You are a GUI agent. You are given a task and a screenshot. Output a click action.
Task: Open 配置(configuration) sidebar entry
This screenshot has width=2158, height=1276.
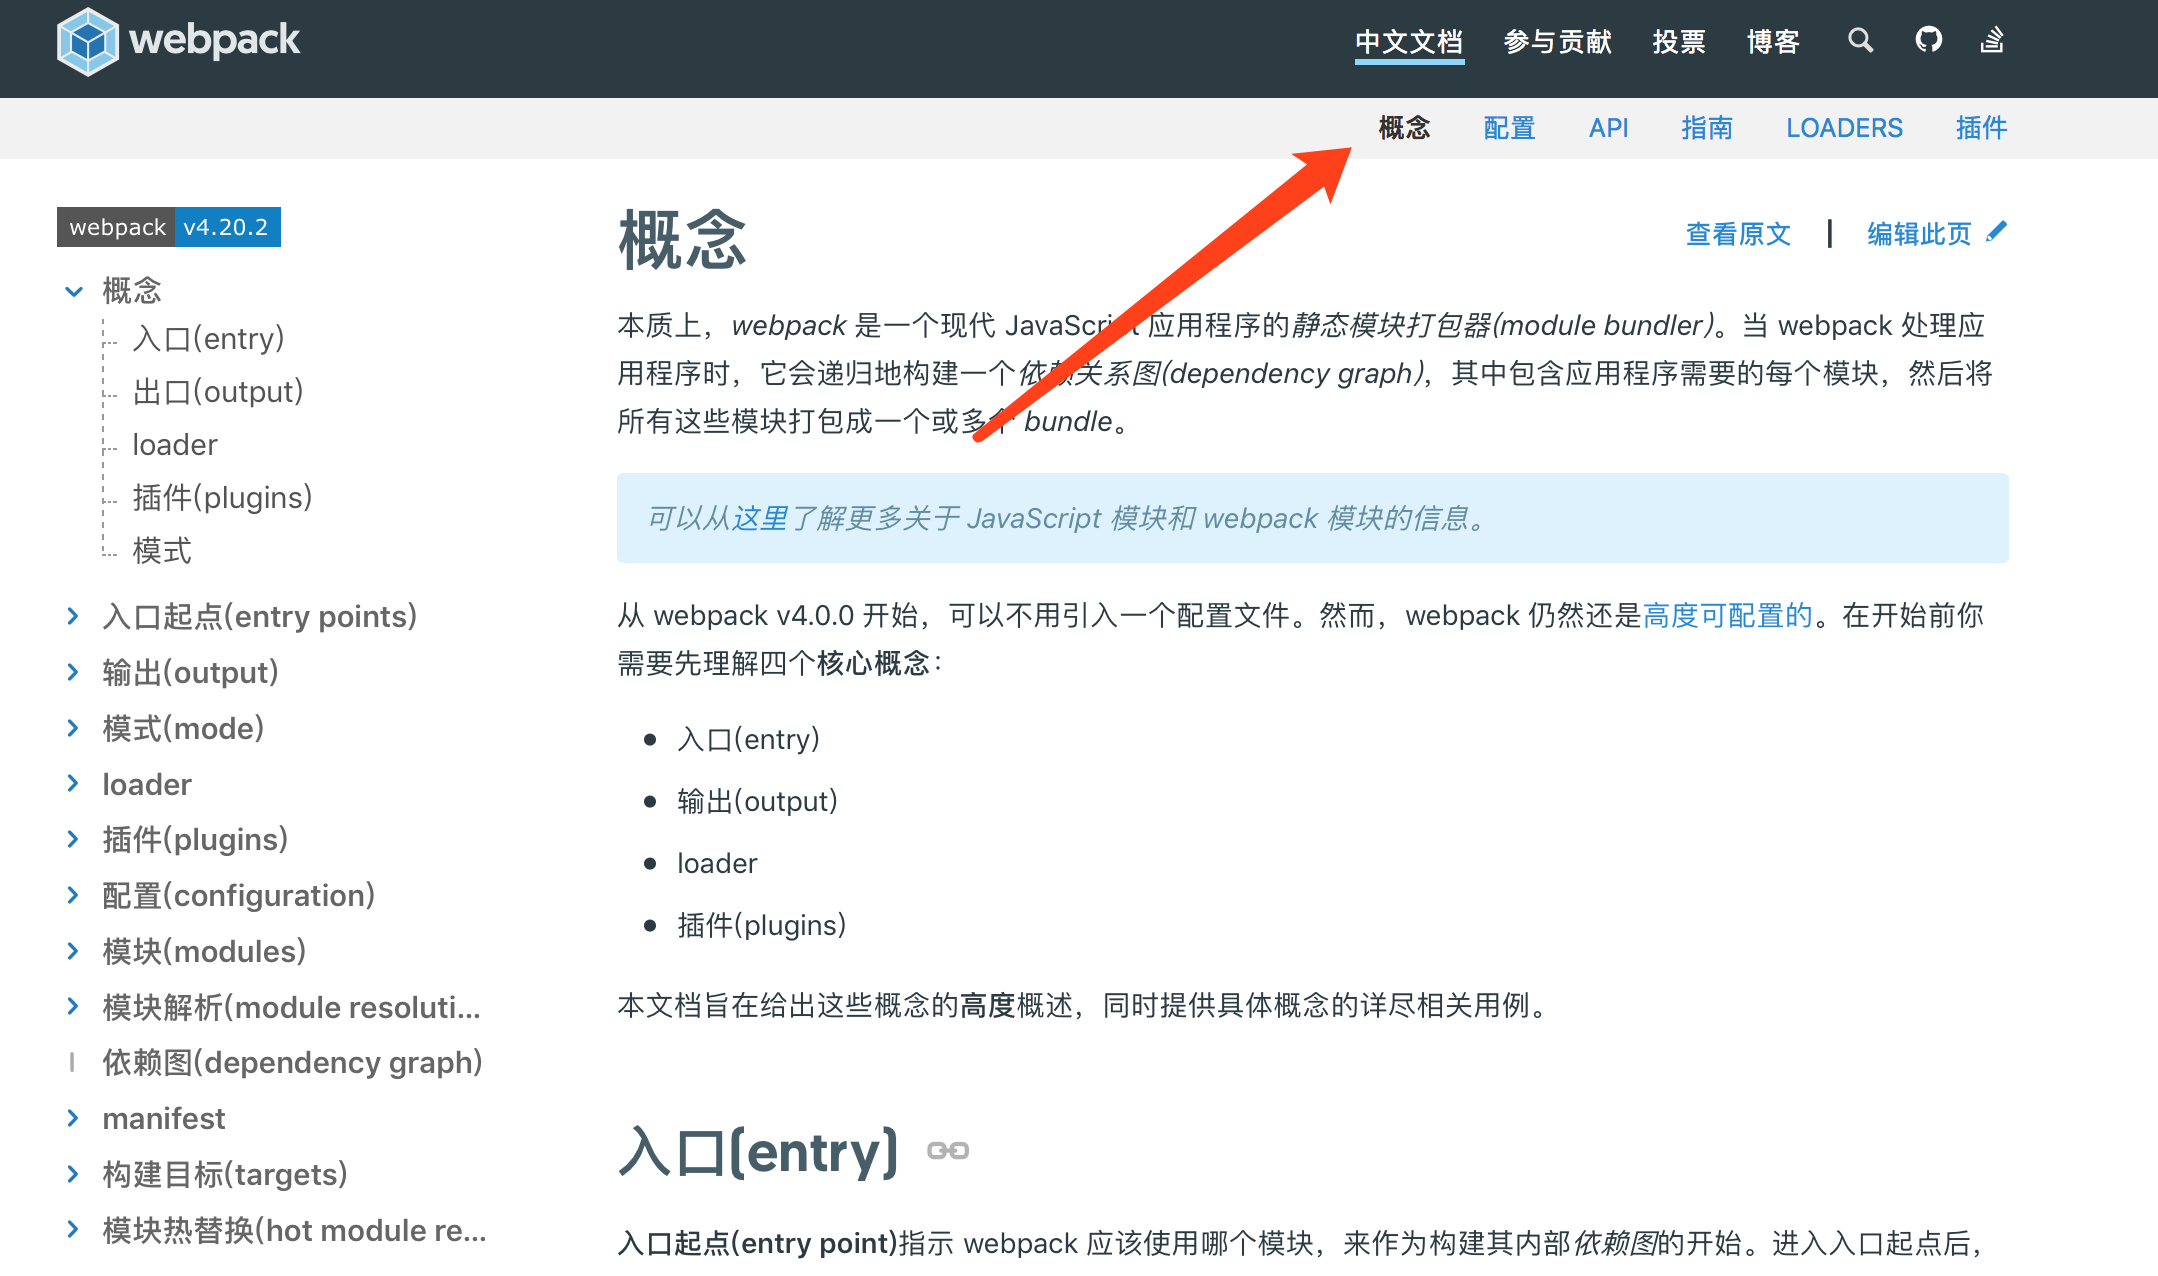coord(239,895)
